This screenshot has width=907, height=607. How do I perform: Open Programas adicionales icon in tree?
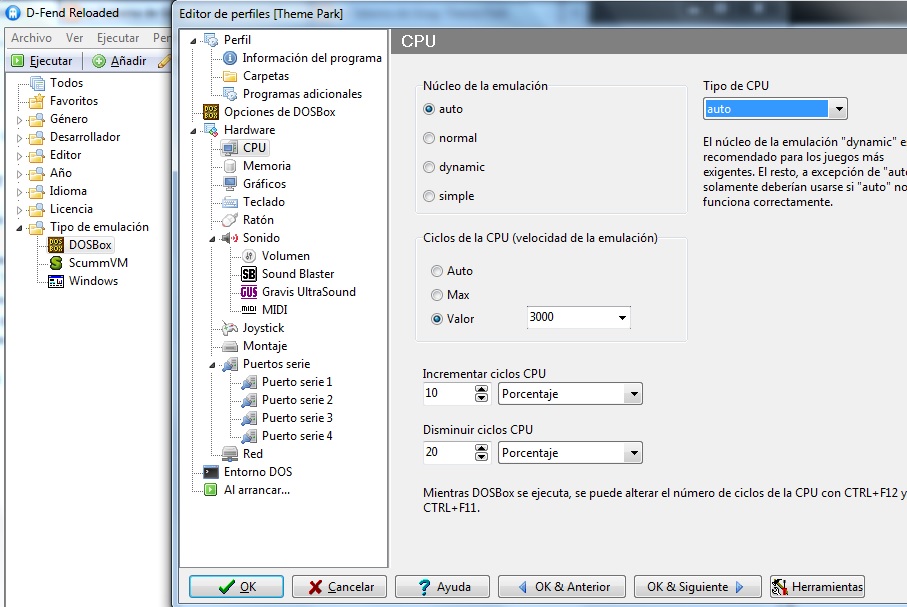(230, 94)
